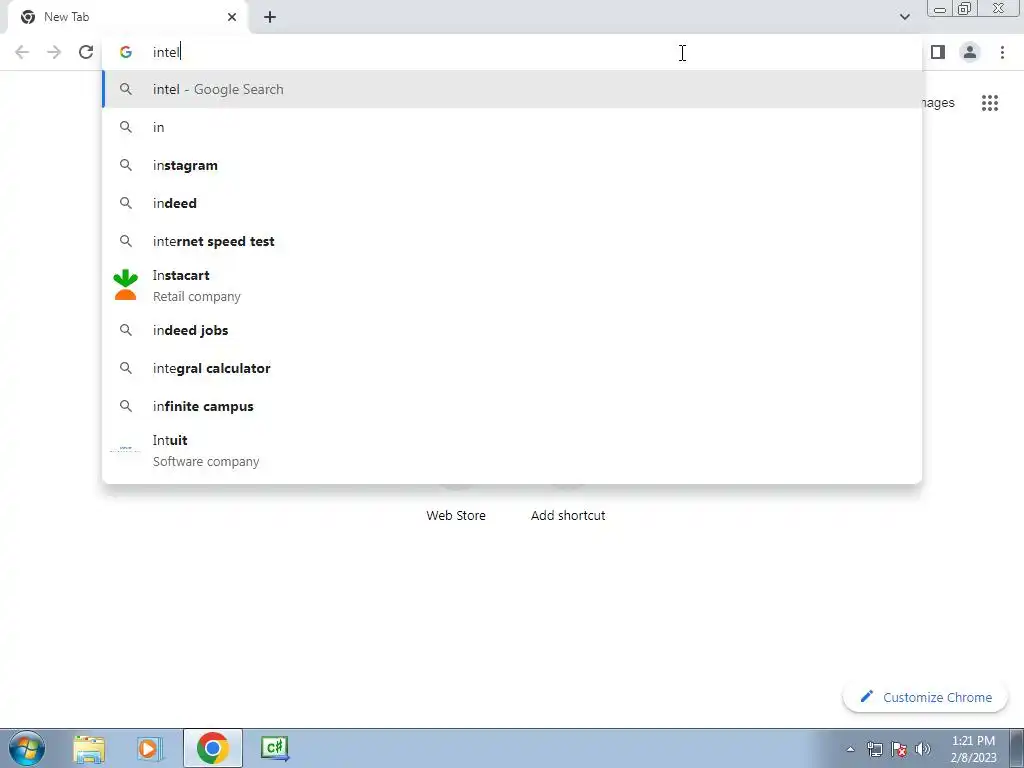Screen dimensions: 1024x768
Task: Launch Windows Media Player from taskbar
Action: [150, 748]
